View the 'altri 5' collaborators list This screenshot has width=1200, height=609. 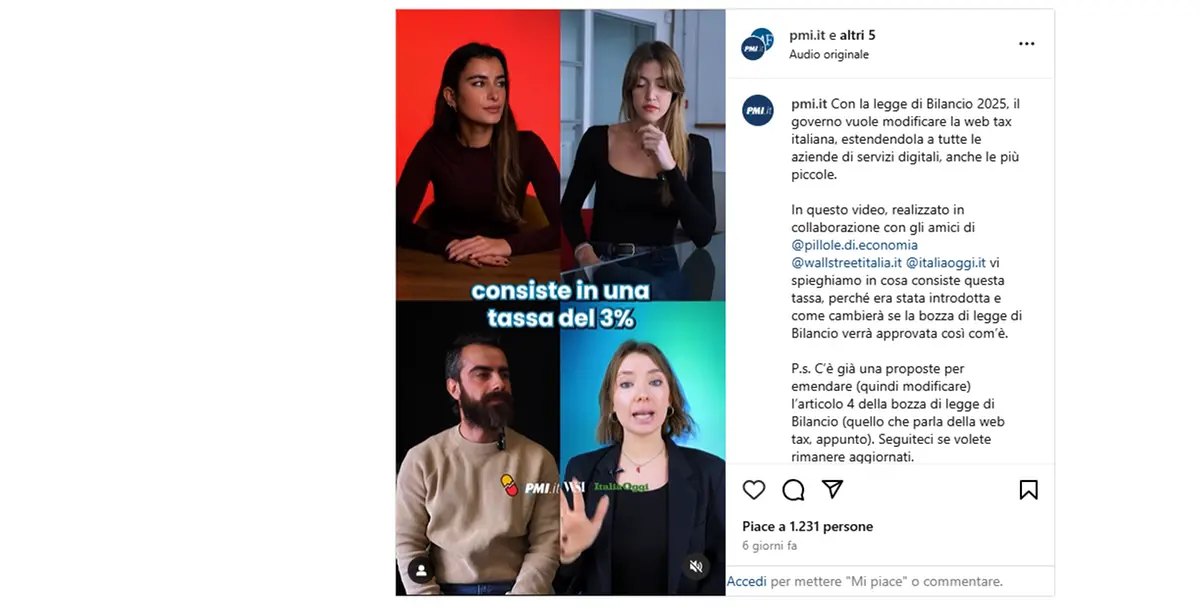(858, 35)
